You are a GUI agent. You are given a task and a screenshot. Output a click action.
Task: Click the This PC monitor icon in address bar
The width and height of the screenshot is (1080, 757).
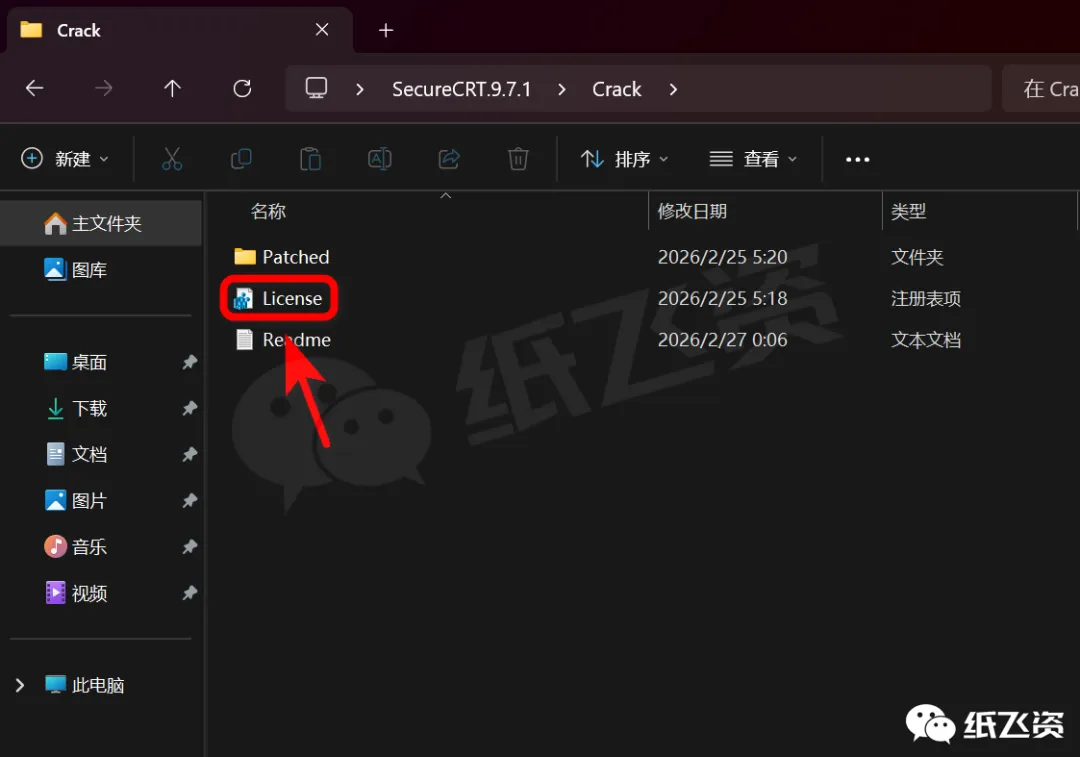[x=316, y=88]
